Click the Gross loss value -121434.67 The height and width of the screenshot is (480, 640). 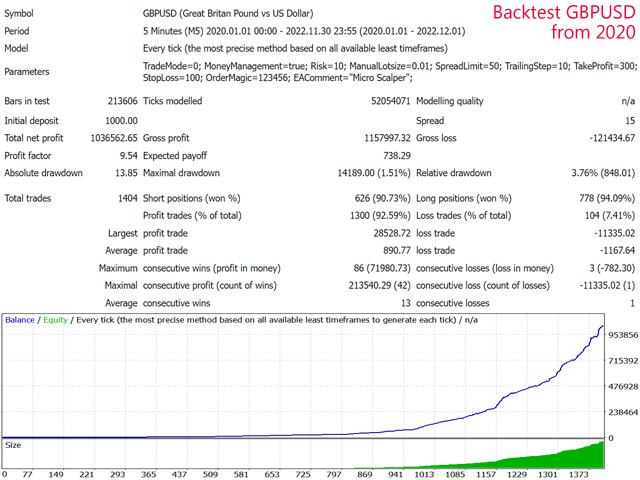coord(612,138)
